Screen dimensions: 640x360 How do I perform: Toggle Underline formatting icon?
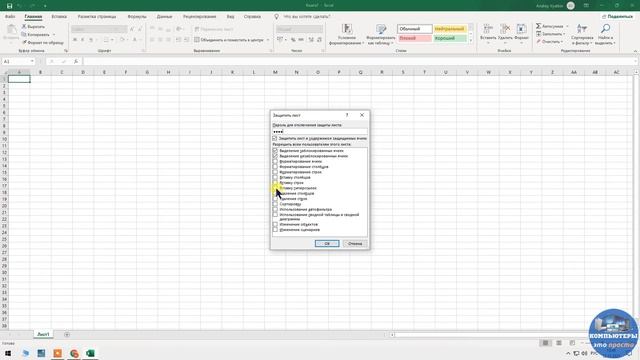(91, 40)
